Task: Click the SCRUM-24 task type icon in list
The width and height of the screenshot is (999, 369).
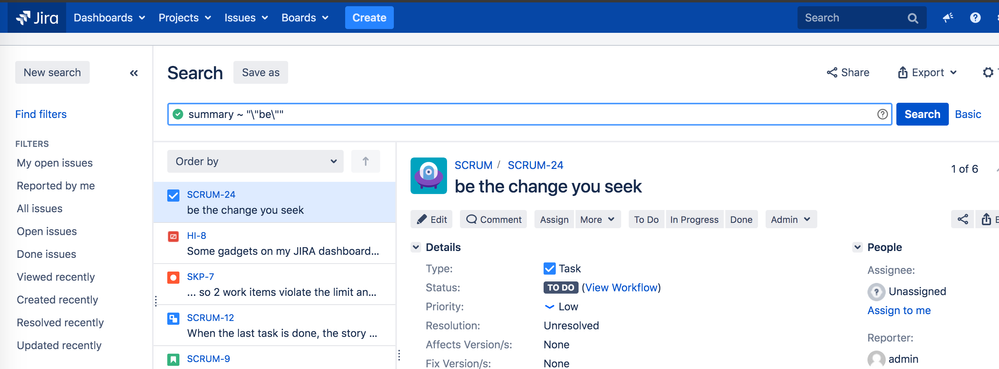Action: coord(173,196)
